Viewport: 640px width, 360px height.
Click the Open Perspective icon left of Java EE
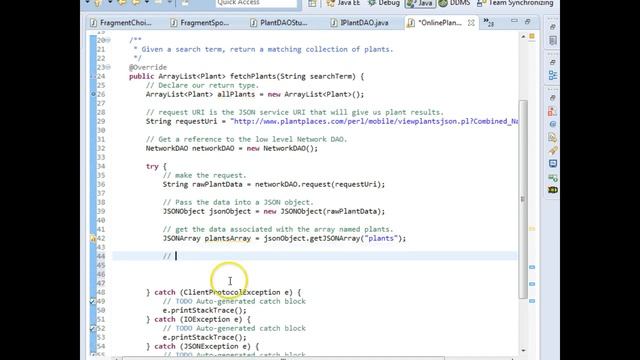pos(312,3)
